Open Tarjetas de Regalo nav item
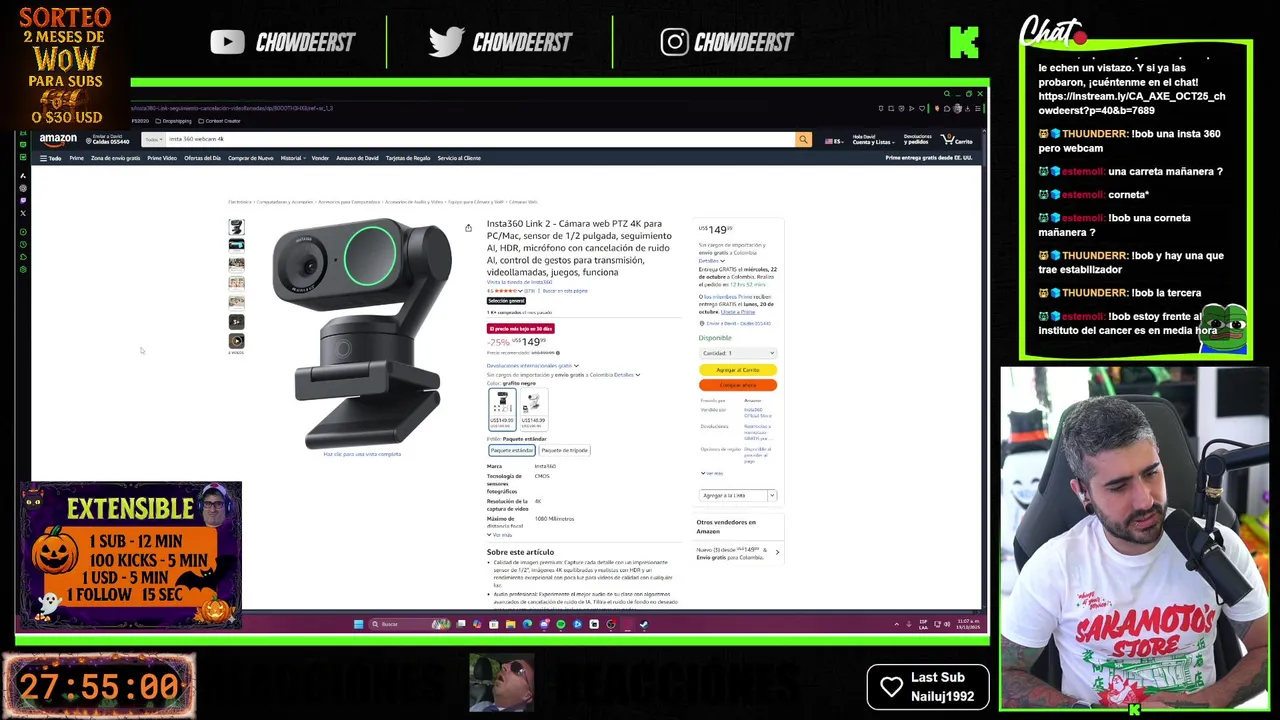The height and width of the screenshot is (720, 1280). click(x=408, y=158)
